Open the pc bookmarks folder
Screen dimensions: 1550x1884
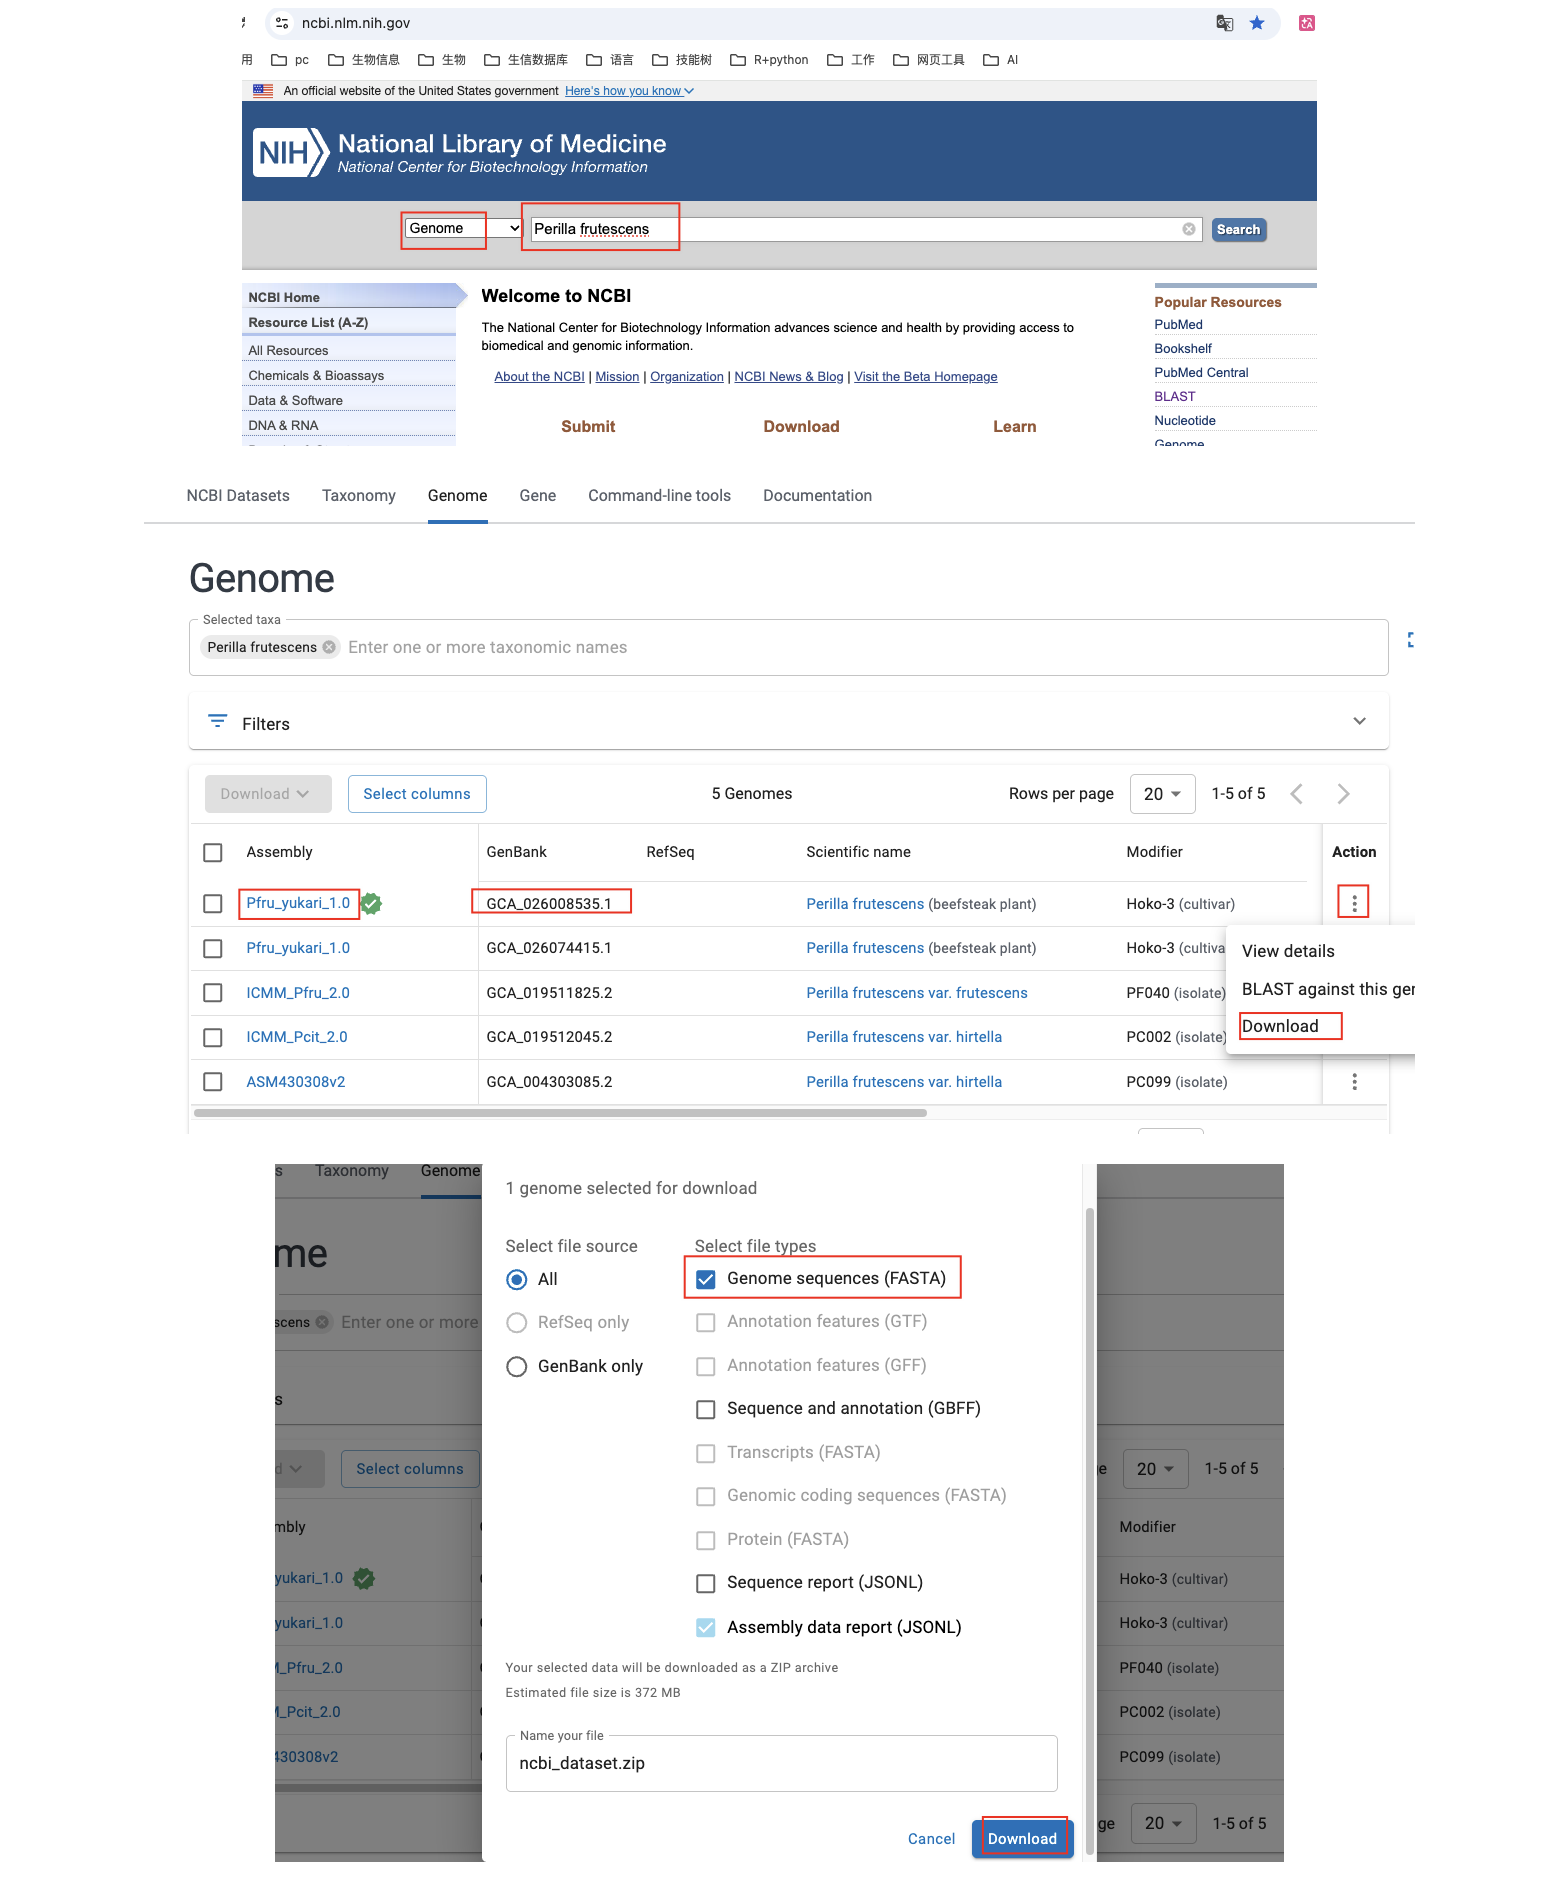[x=291, y=60]
